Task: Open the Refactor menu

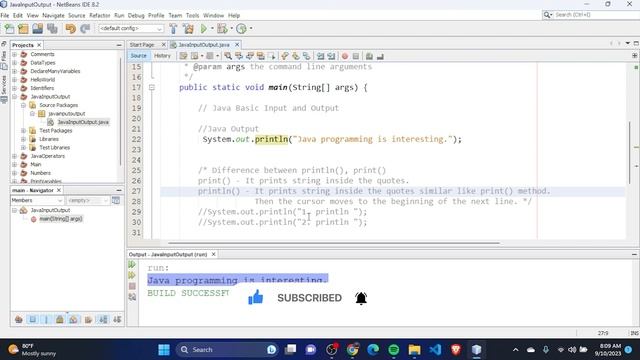Action: 100,16
